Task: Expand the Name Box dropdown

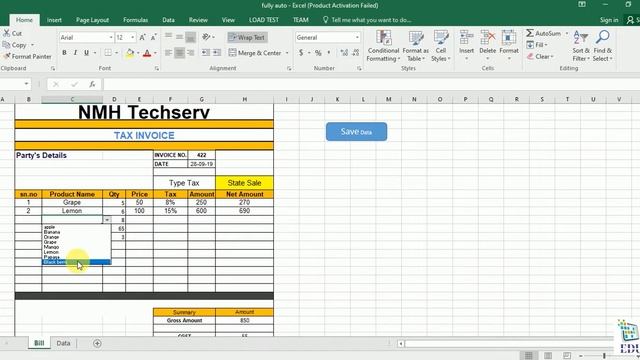Action: 26,84
